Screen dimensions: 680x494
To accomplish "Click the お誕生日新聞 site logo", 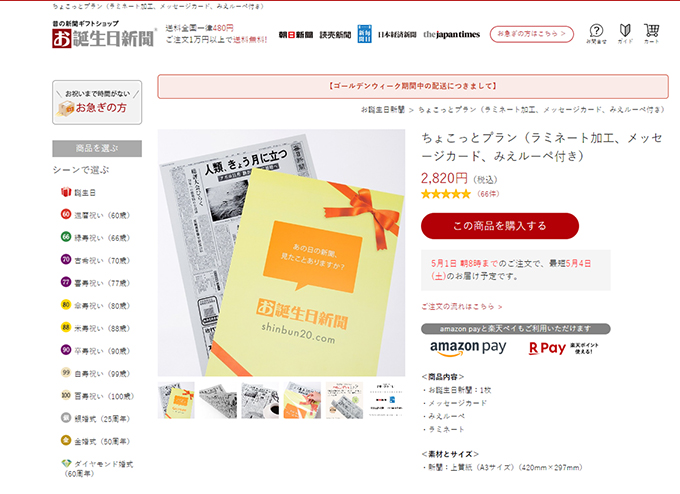I will click(104, 34).
